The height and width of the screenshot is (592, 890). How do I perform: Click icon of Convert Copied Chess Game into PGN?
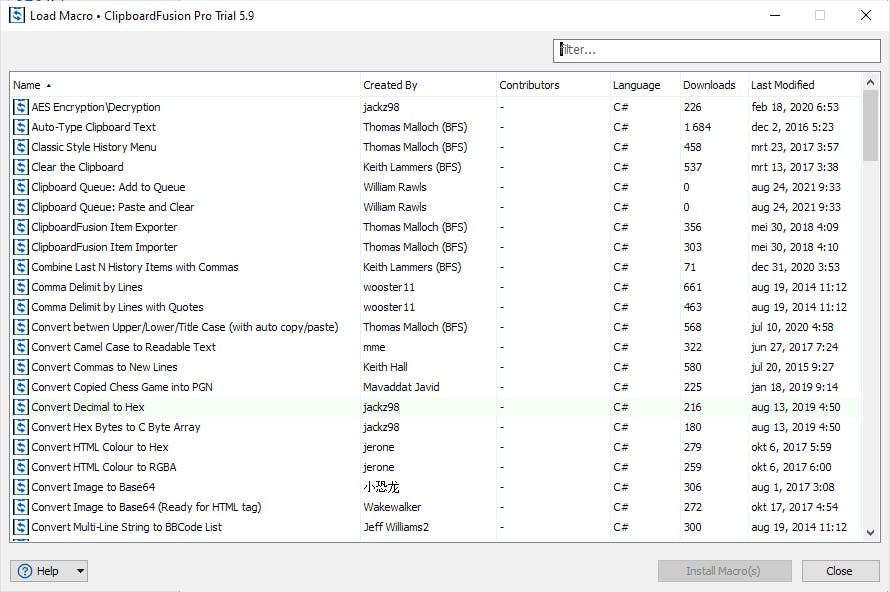pyautogui.click(x=21, y=387)
